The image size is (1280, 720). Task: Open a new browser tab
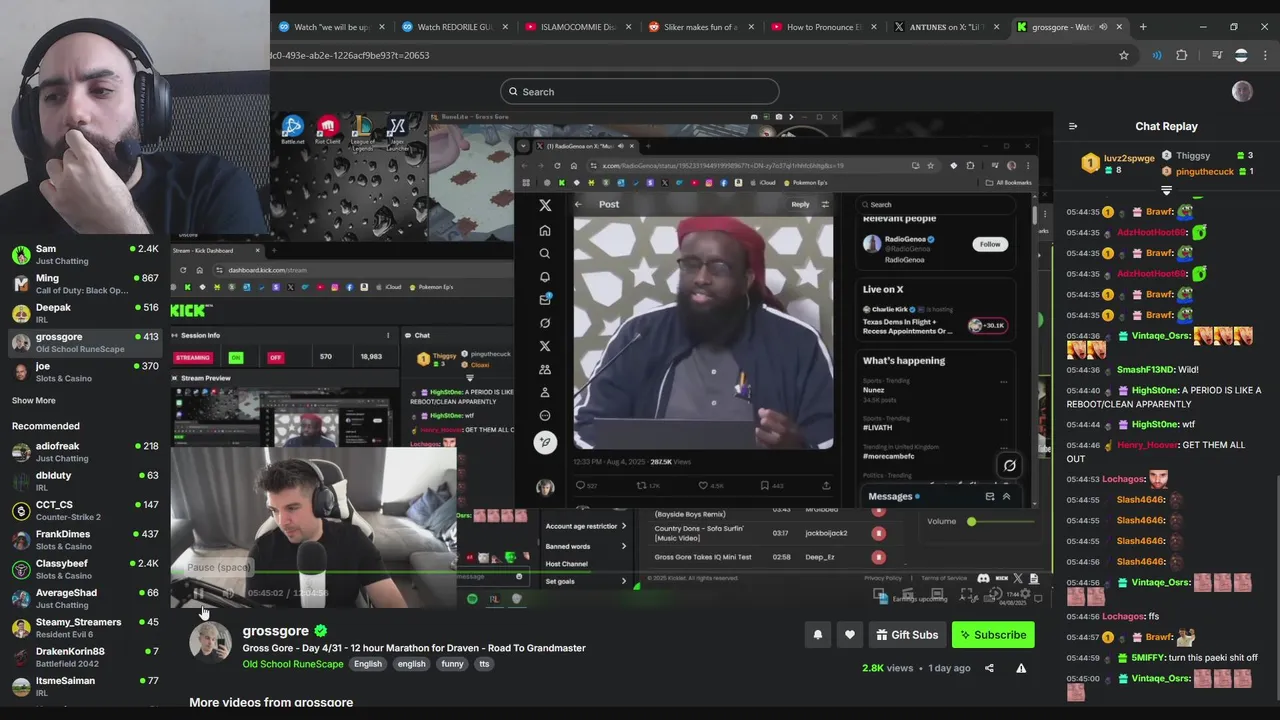(x=1143, y=27)
